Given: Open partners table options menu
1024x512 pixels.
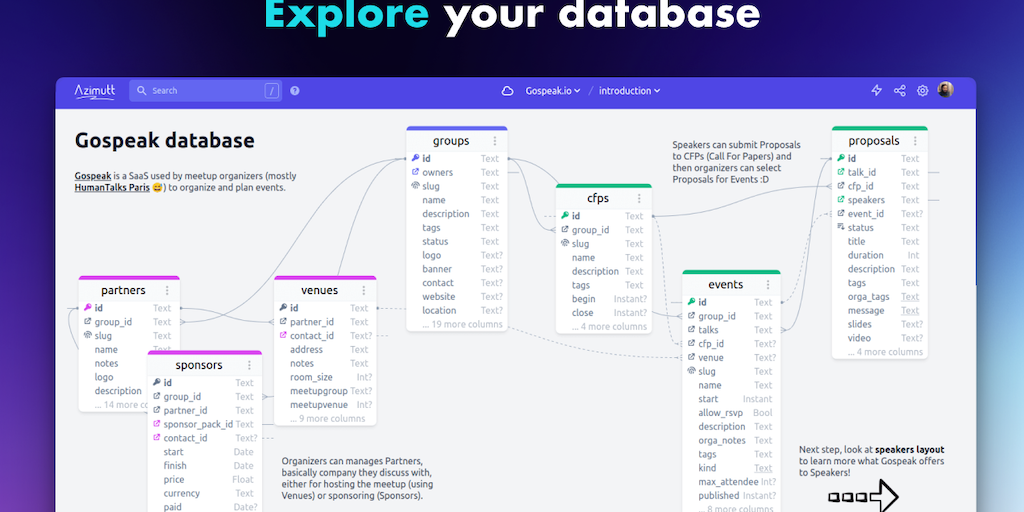Looking at the screenshot, I should [x=167, y=291].
